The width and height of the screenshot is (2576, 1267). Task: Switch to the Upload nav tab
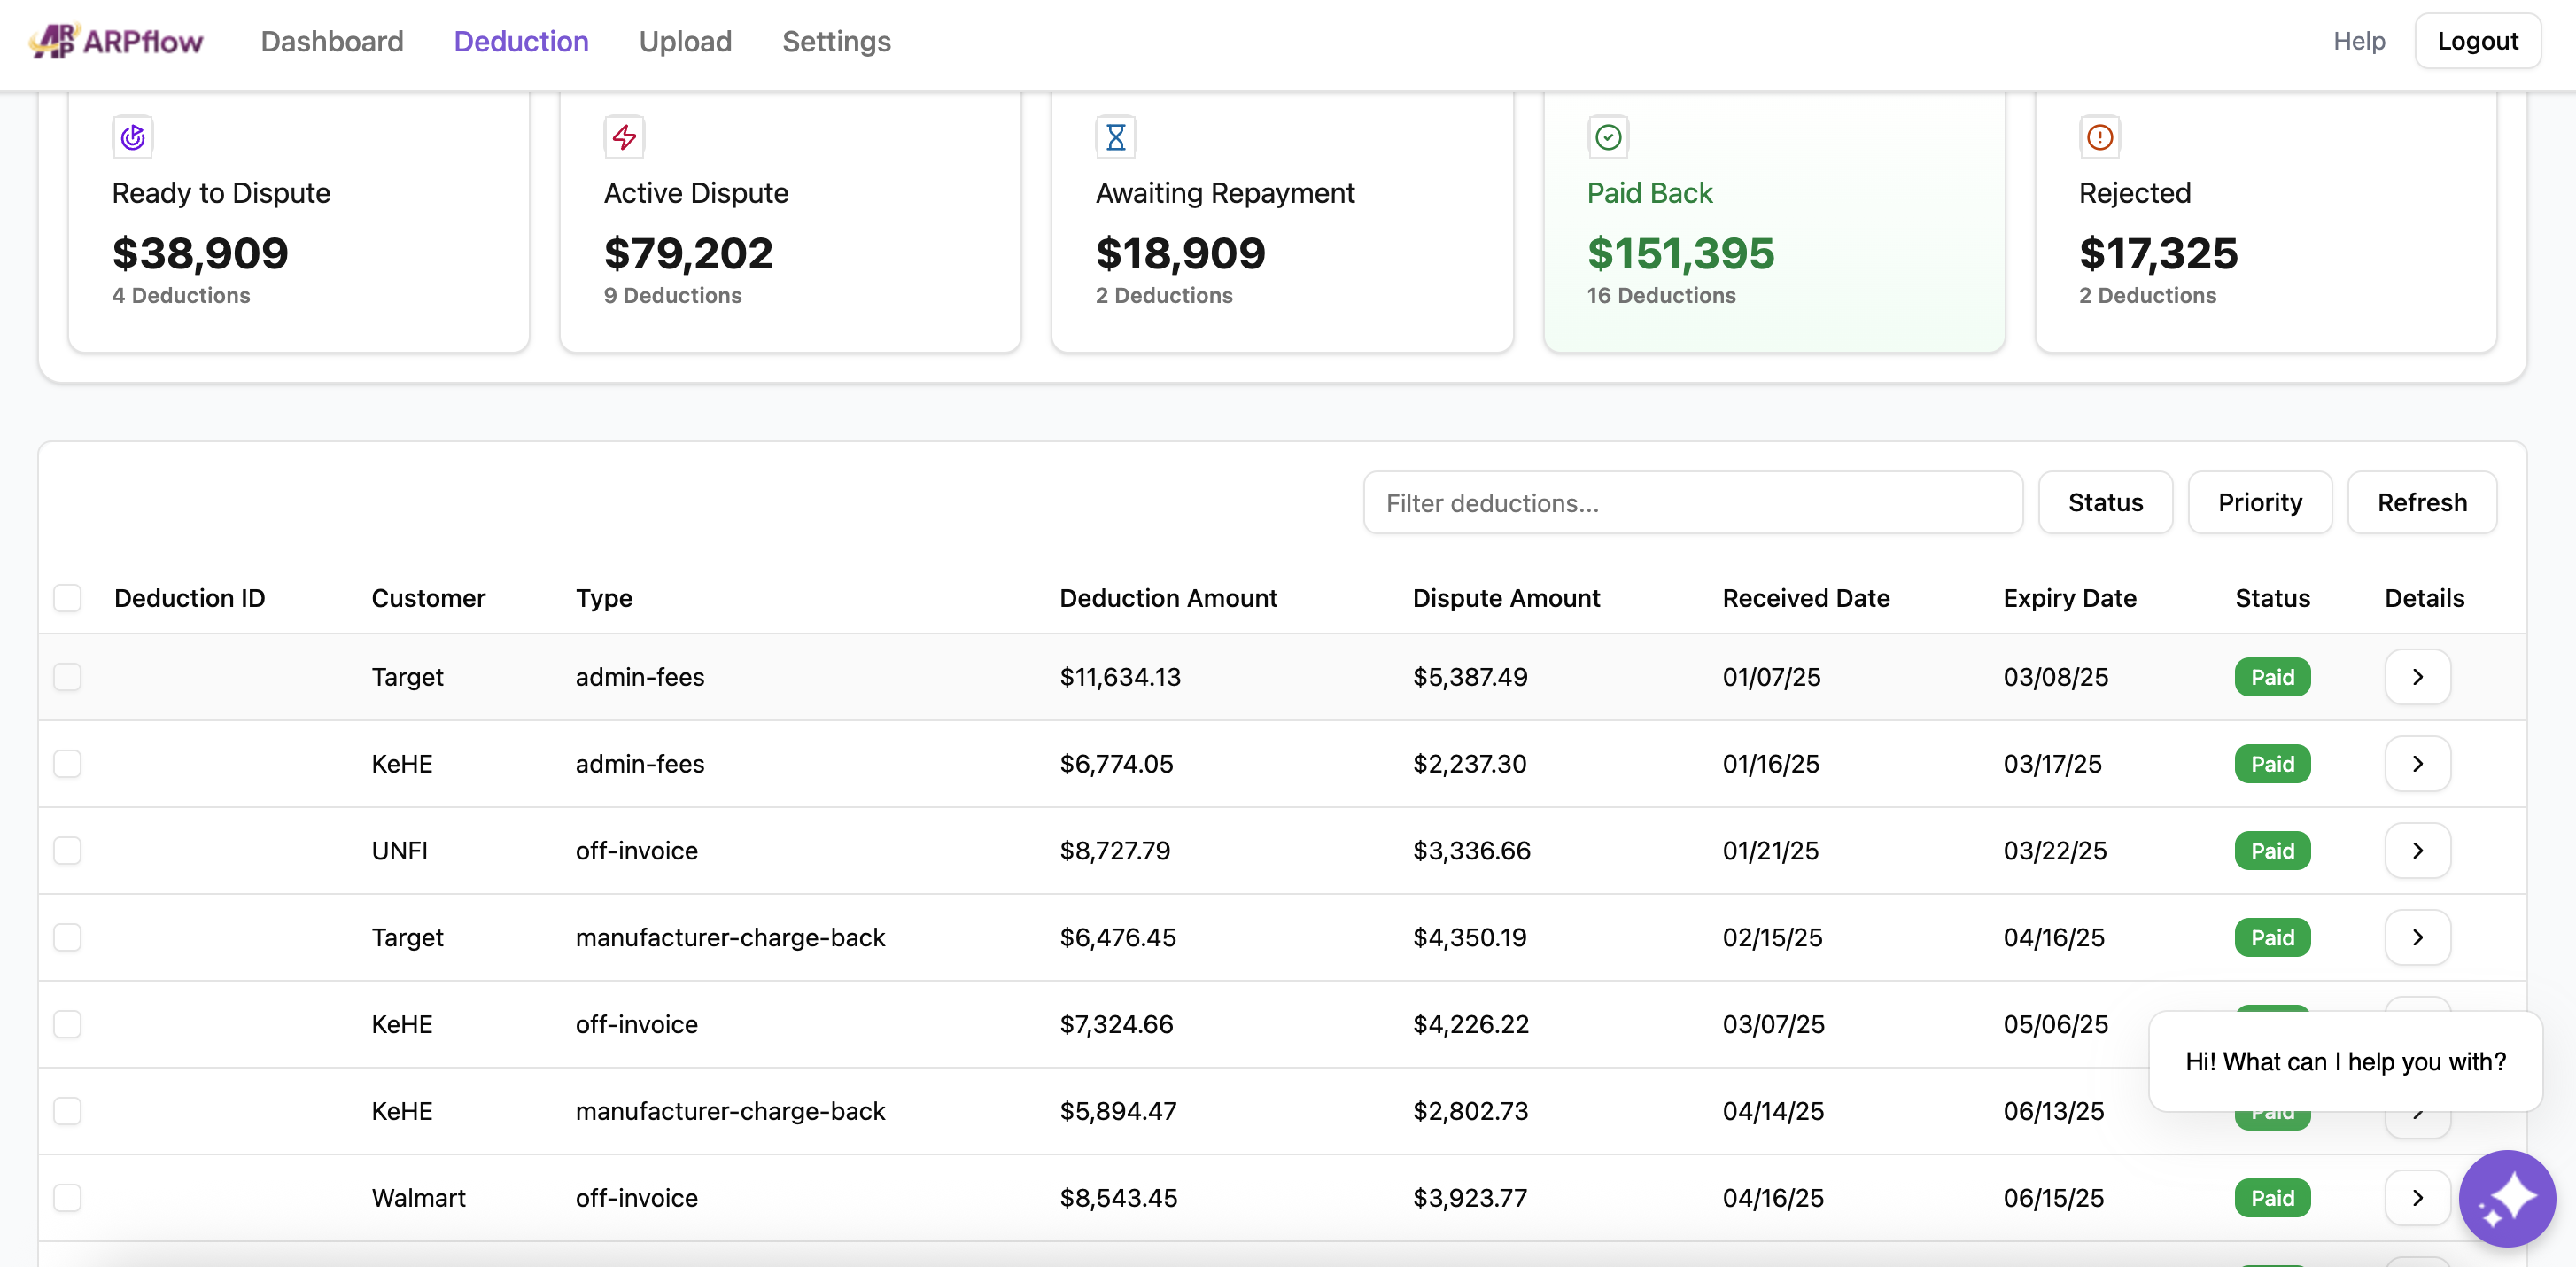(685, 41)
